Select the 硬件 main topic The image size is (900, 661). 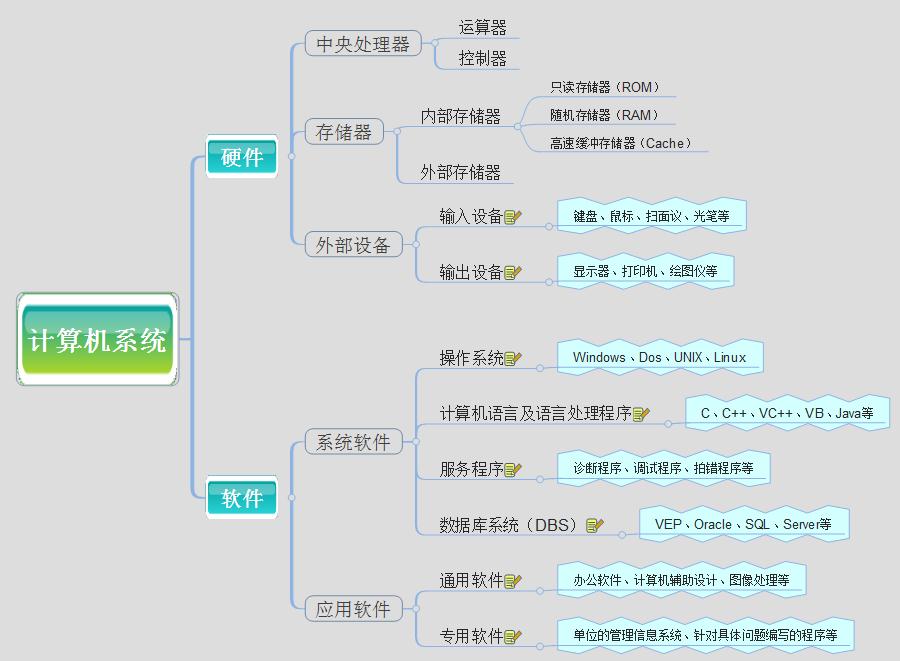click(242, 157)
